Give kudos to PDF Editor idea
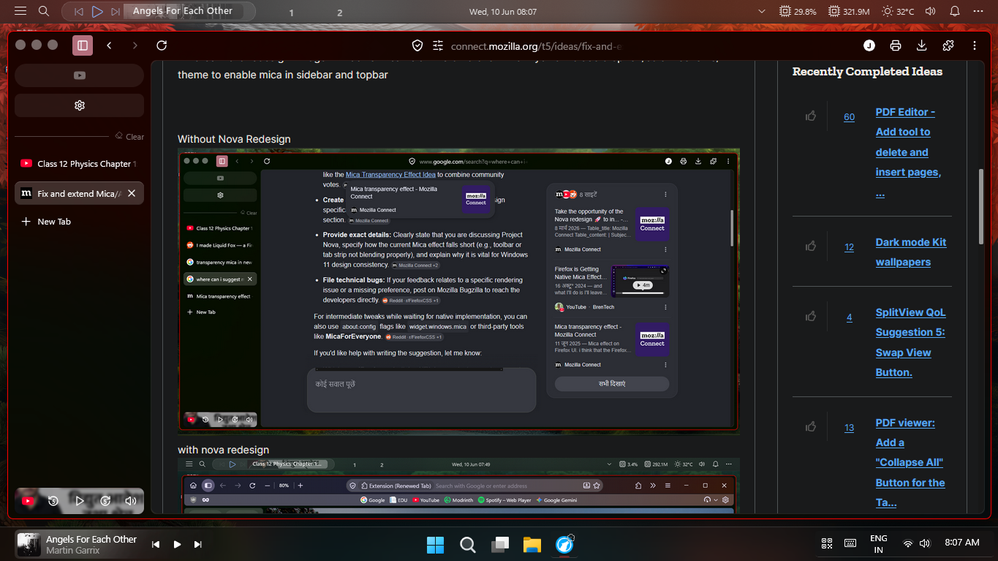 click(810, 116)
